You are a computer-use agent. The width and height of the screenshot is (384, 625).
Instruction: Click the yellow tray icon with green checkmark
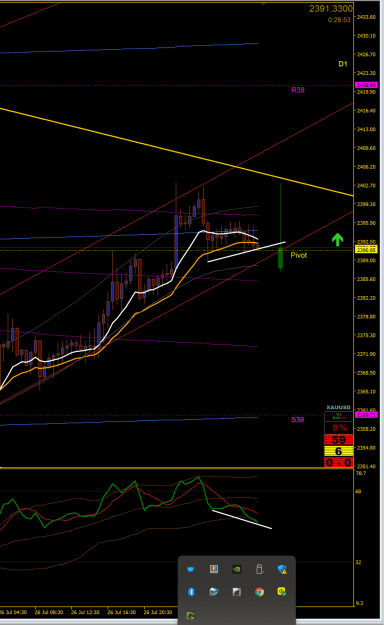282,592
